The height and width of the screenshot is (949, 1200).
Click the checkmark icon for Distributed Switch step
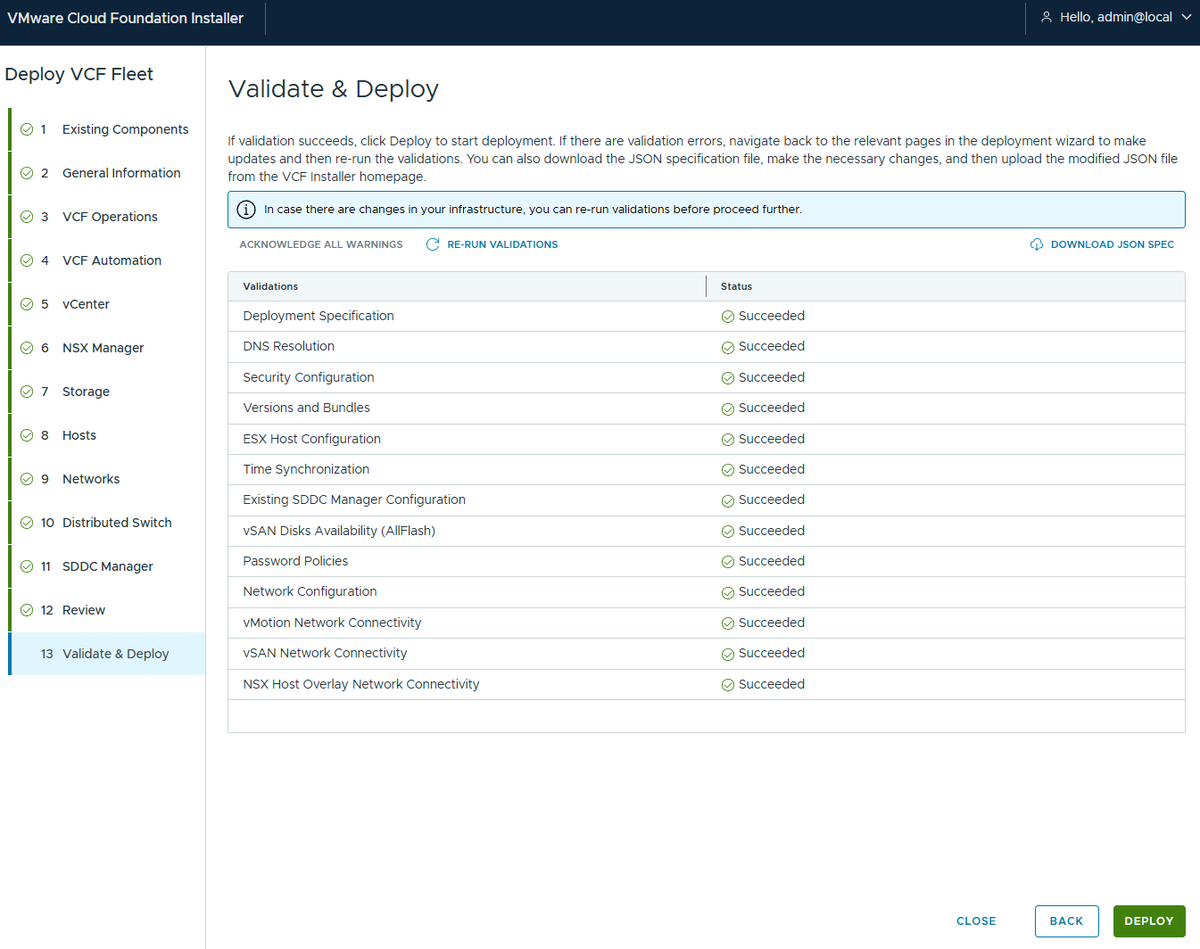[27, 523]
